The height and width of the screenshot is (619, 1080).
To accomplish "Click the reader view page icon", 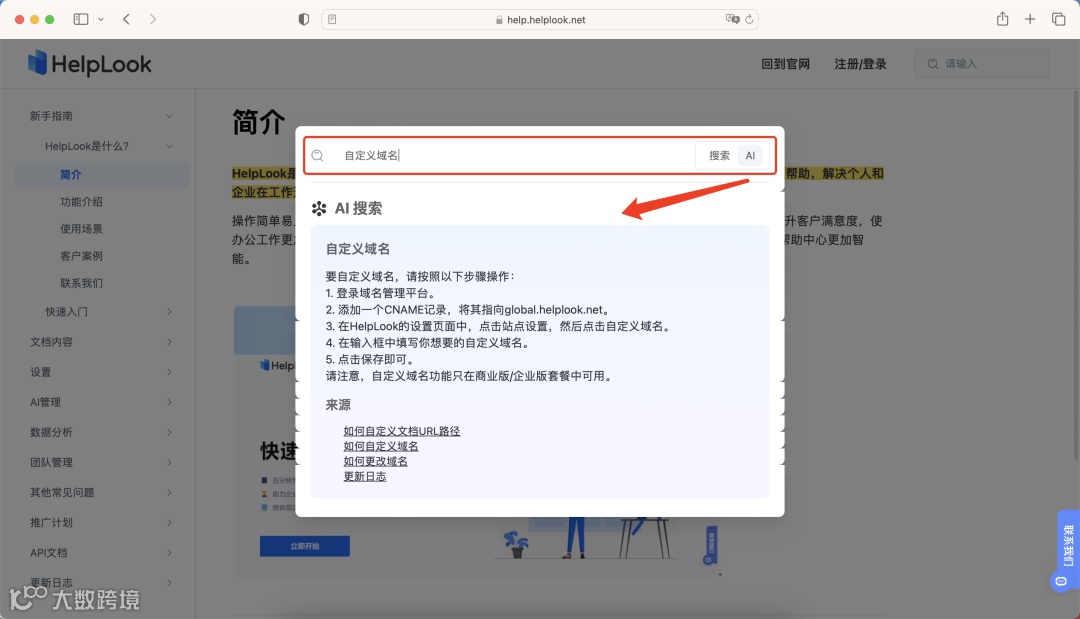I will (332, 19).
